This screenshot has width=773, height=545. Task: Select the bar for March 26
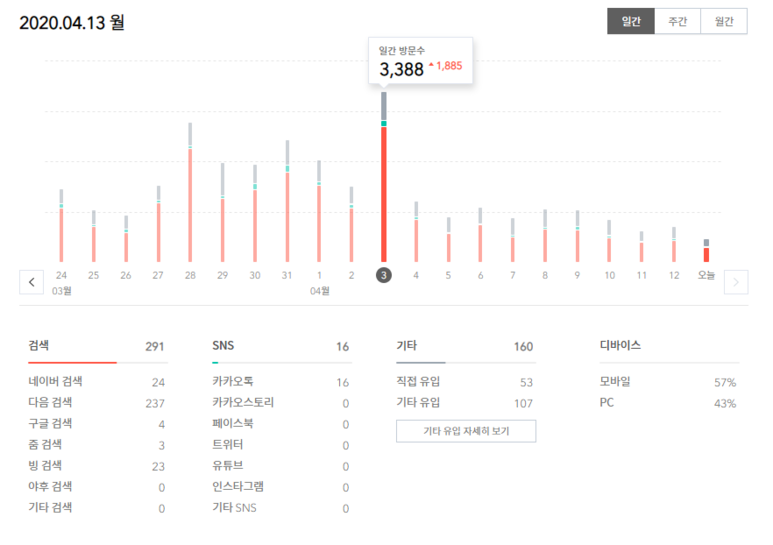(x=126, y=238)
